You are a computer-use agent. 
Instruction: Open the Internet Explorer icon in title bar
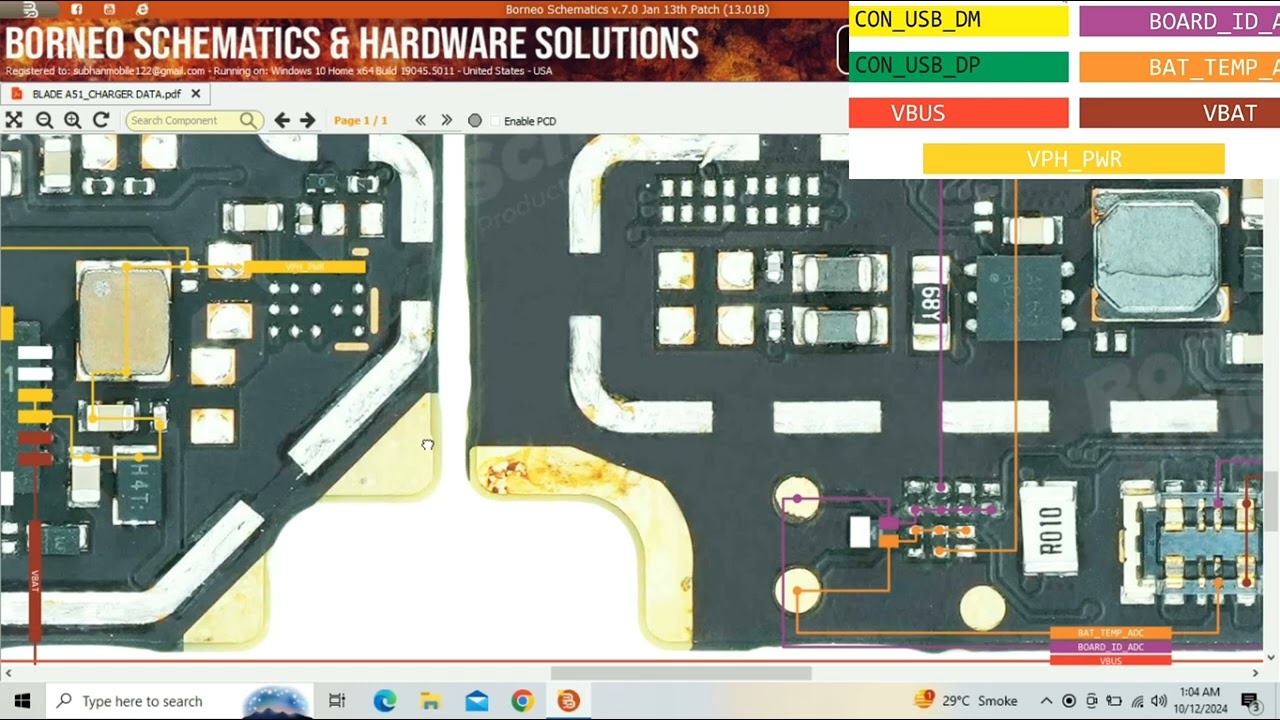142,9
